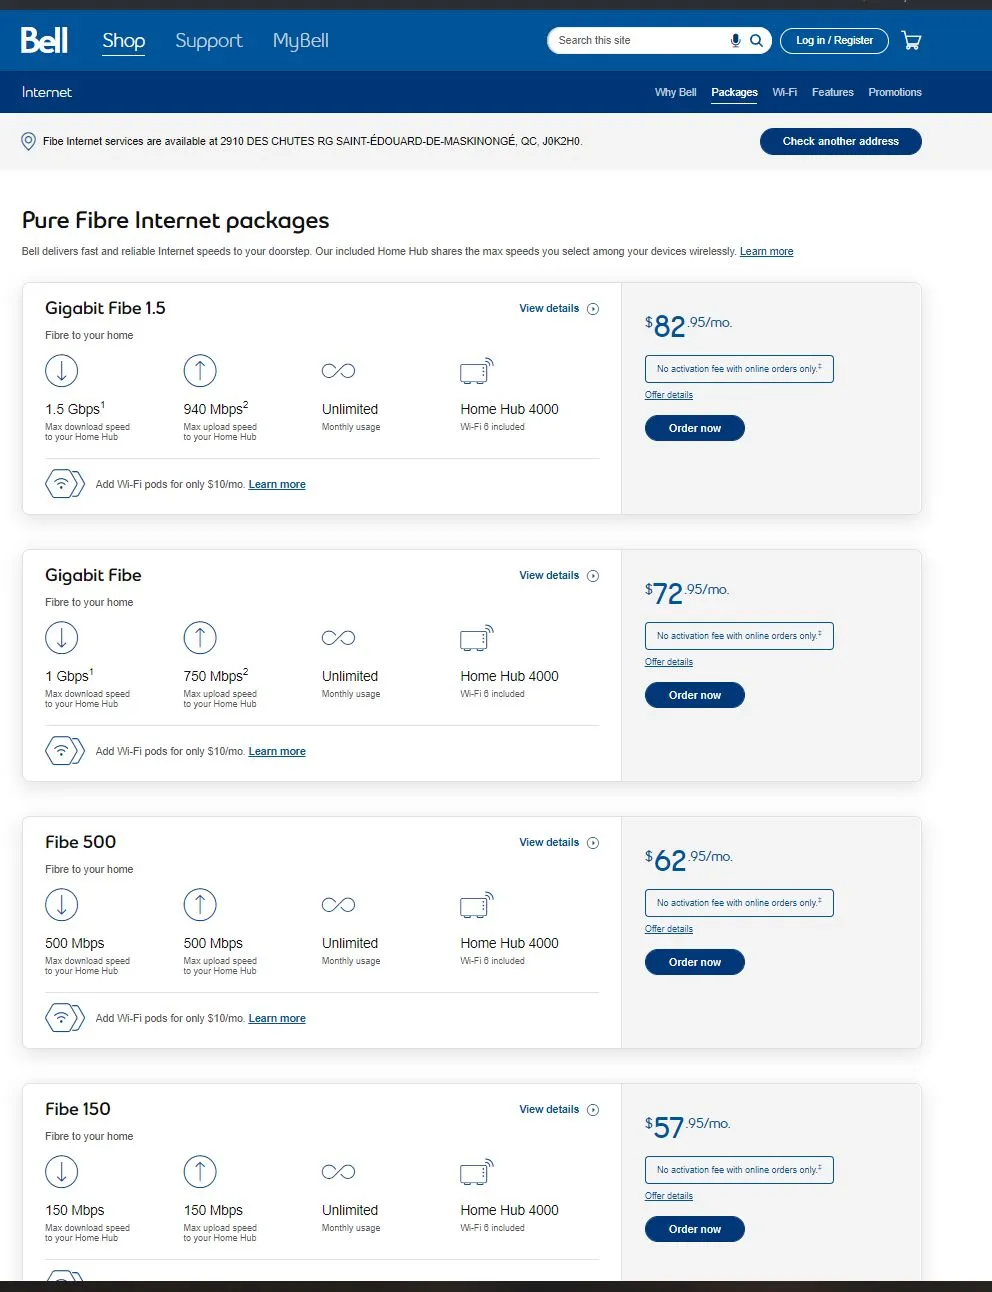The height and width of the screenshot is (1292, 992).
Task: Click the search magnifying glass icon
Action: 756,41
